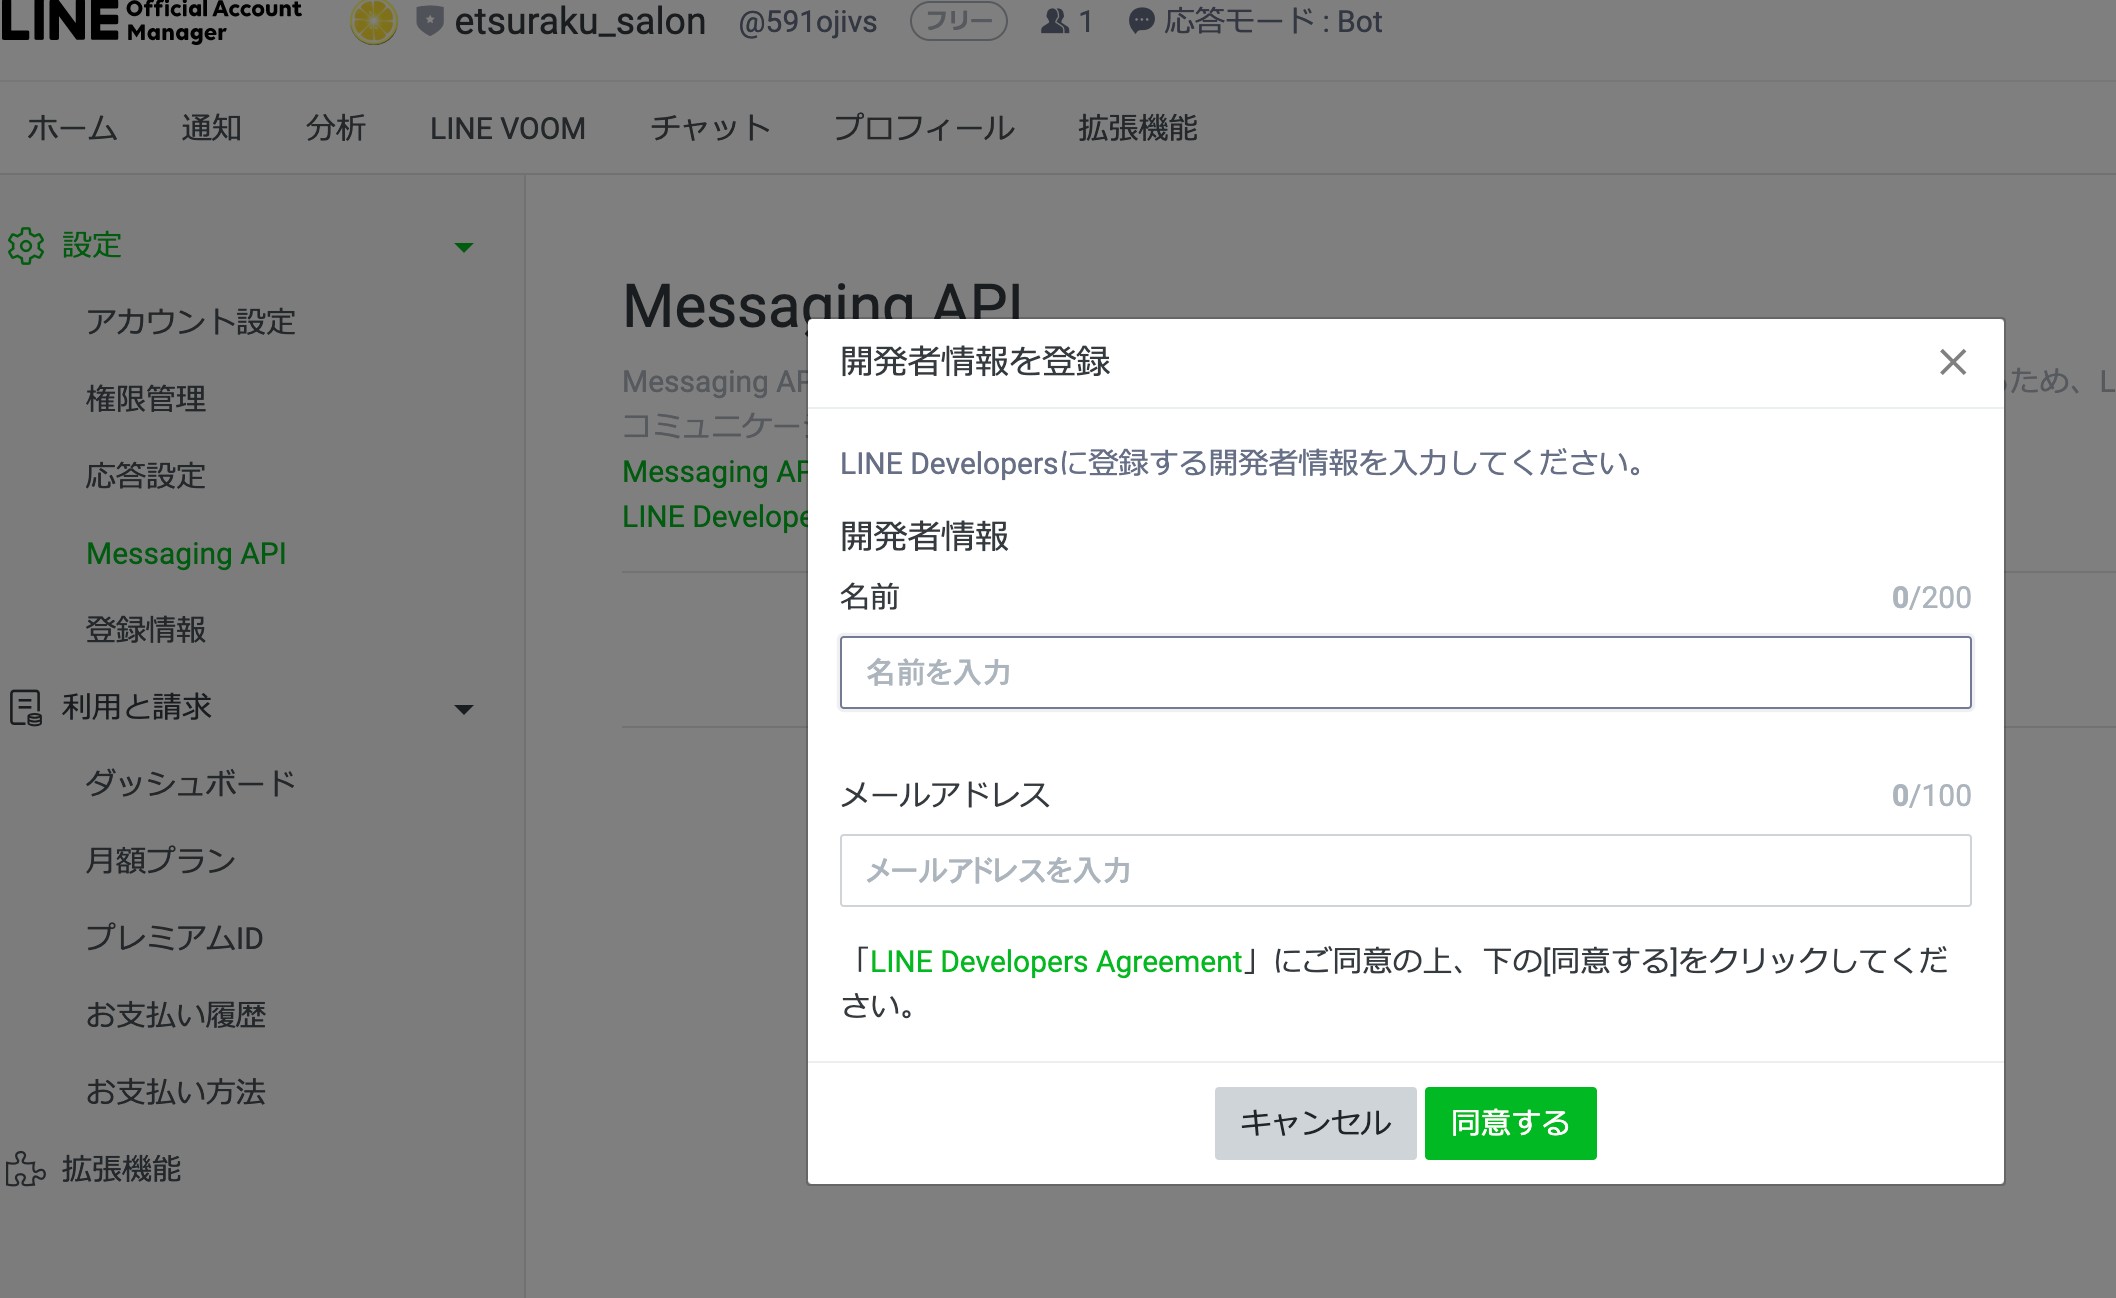
Task: Open the ホーム tab
Action: pyautogui.click(x=72, y=128)
